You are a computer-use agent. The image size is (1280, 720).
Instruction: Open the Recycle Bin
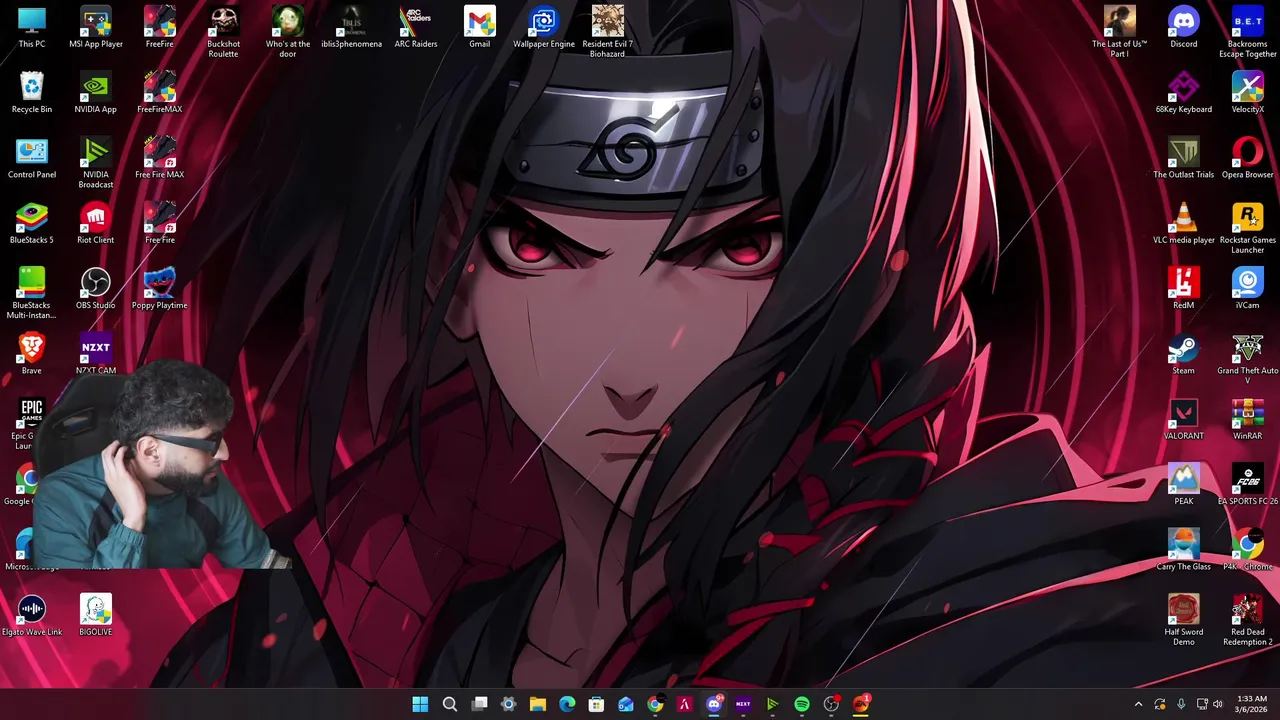coord(32,92)
